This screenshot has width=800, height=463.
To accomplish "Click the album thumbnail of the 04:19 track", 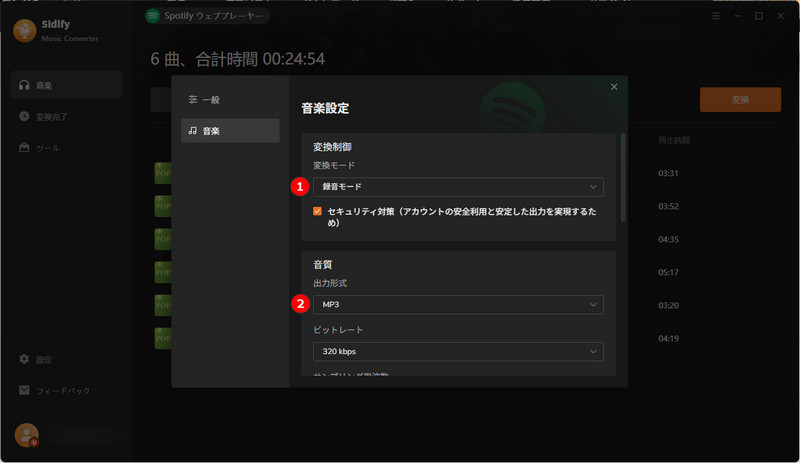I will [163, 338].
